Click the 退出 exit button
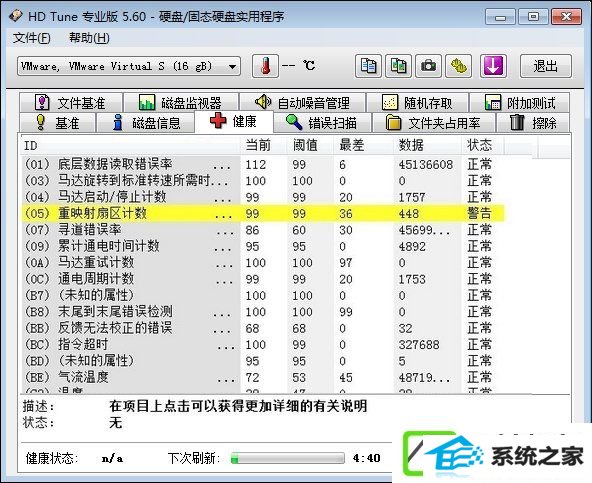 pyautogui.click(x=546, y=66)
